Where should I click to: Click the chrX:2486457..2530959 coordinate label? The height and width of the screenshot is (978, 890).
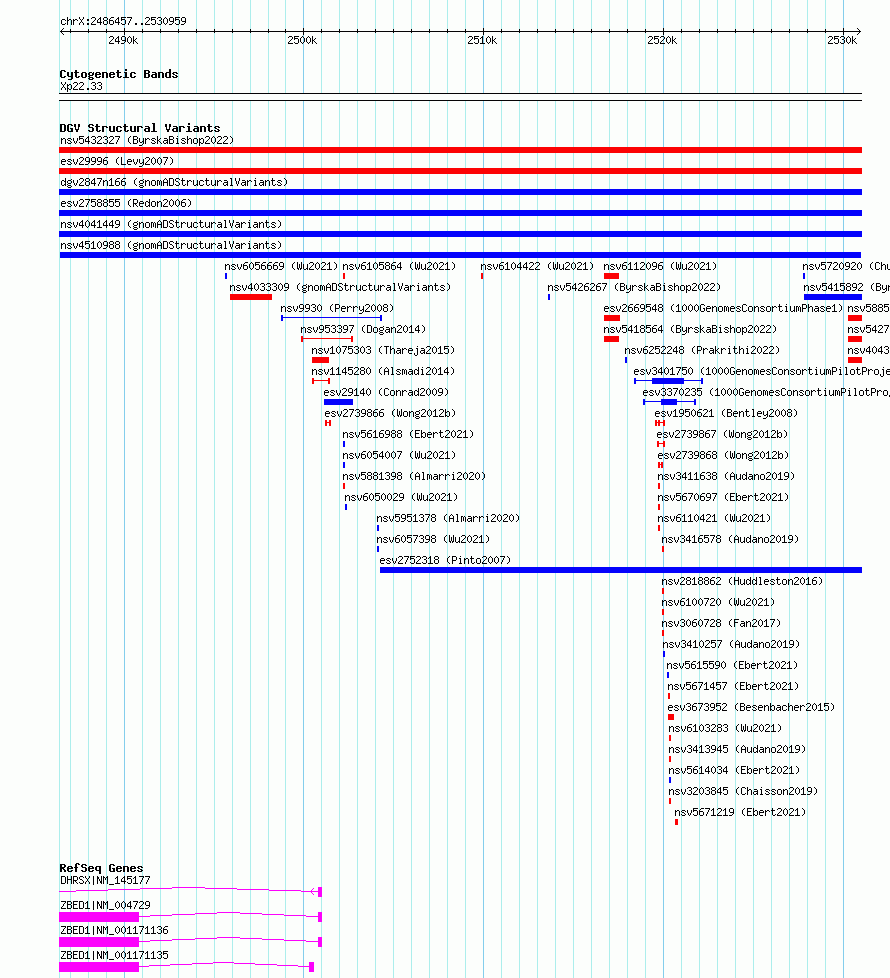[x=123, y=21]
